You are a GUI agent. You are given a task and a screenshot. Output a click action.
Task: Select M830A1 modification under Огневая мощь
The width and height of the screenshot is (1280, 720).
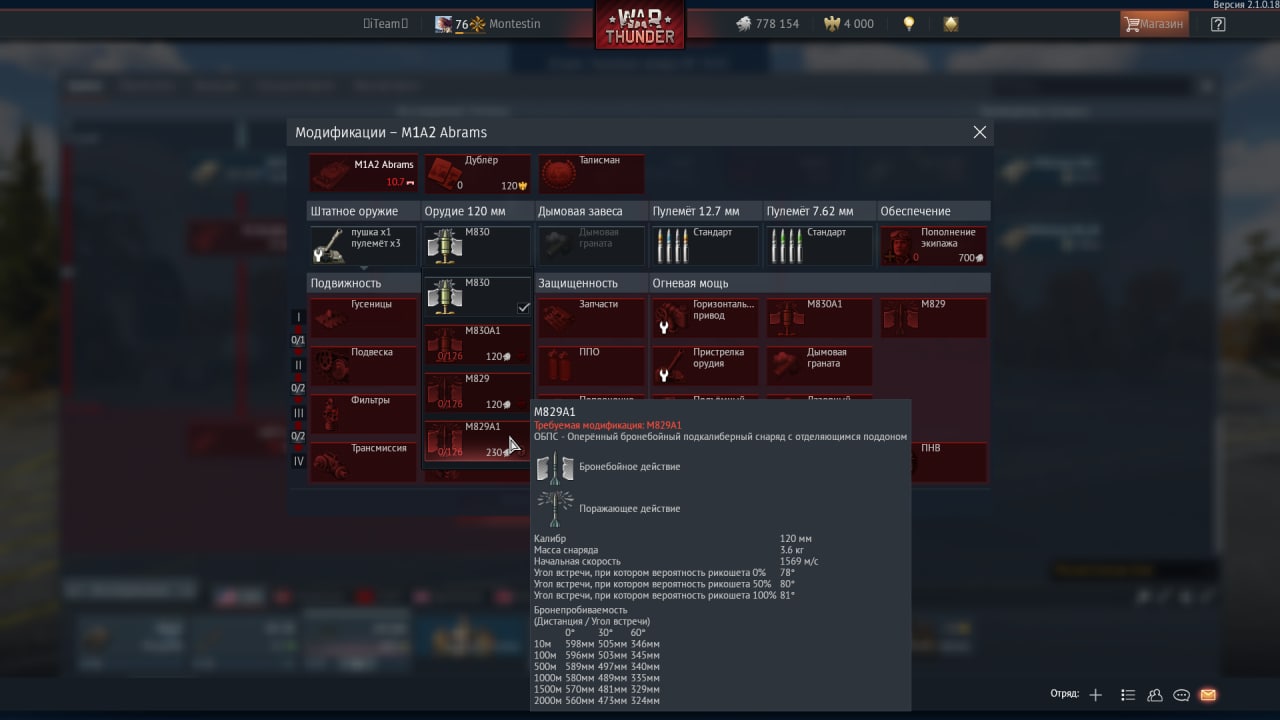[819, 317]
